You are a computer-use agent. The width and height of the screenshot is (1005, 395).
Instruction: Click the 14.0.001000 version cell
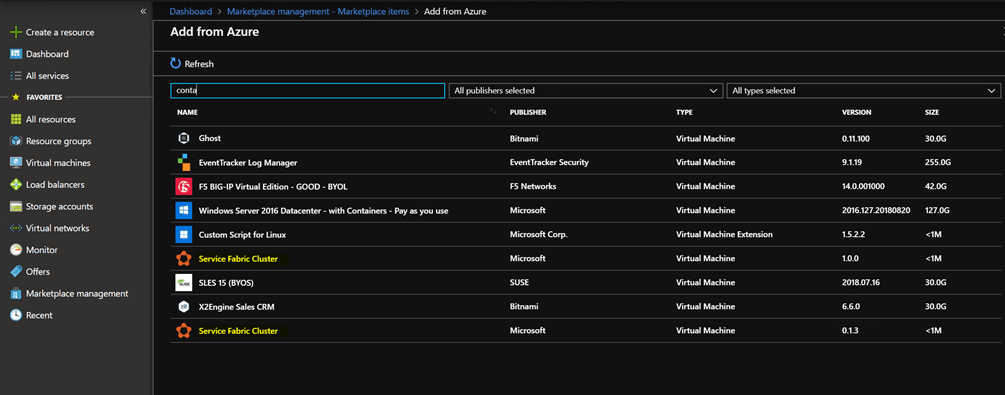[x=863, y=187]
